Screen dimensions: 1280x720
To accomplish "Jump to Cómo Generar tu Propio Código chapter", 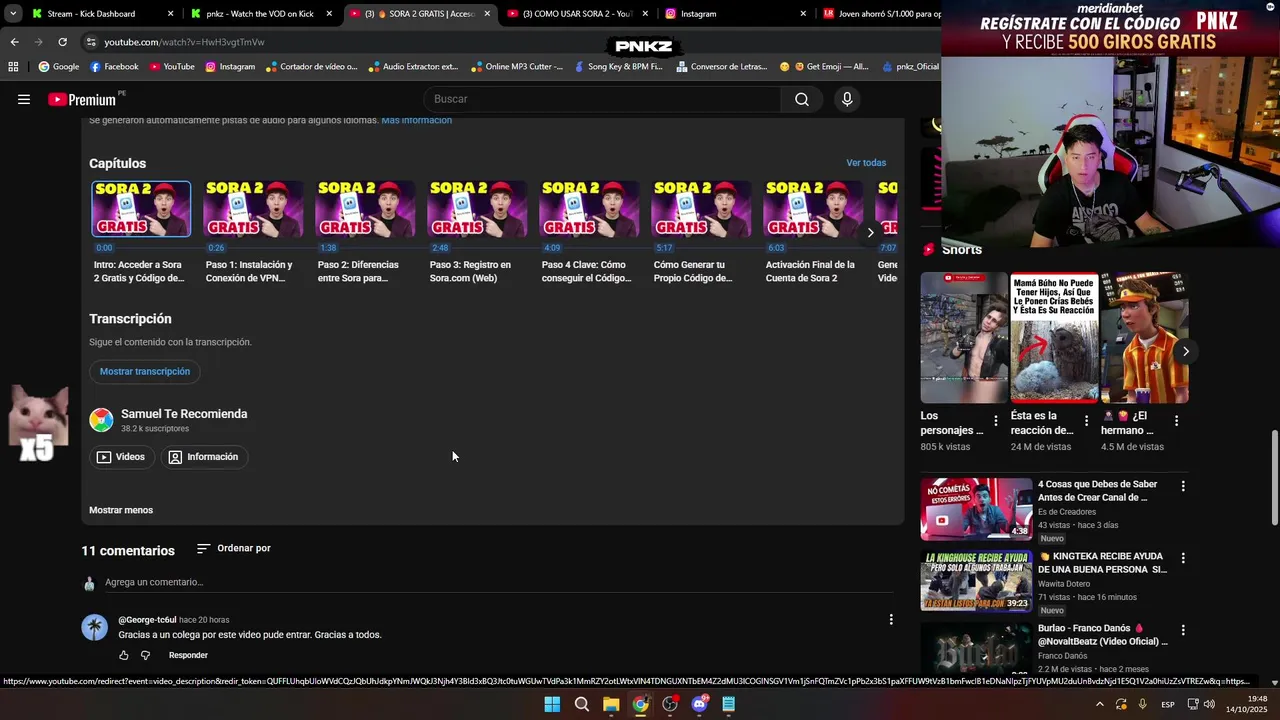I will pos(701,209).
